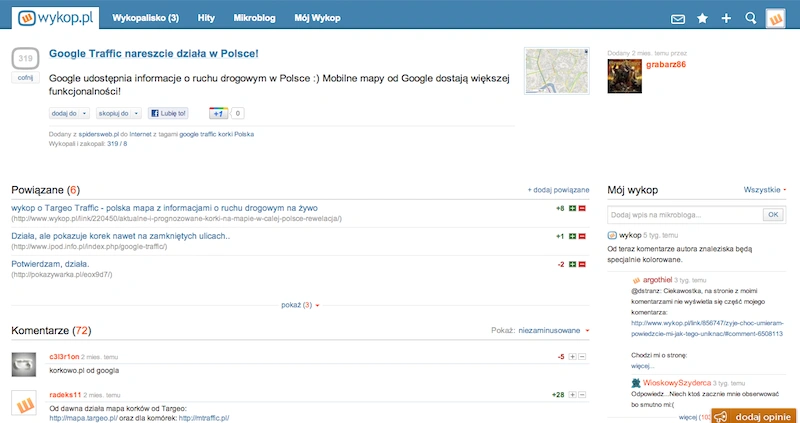Expand the 'dodaj do' dropdown
The width and height of the screenshot is (800, 423).
(x=69, y=113)
